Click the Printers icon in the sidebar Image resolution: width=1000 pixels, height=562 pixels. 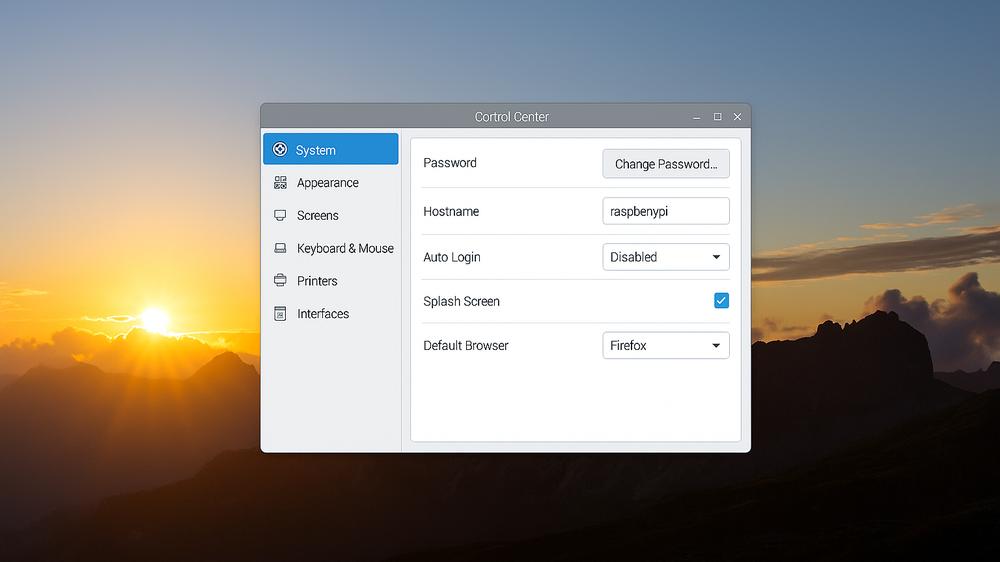click(280, 281)
